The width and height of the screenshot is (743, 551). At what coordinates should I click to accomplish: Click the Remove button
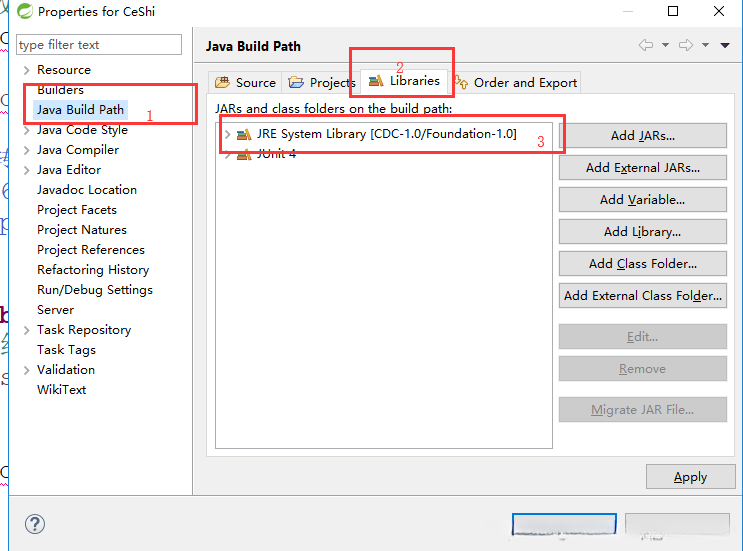(x=643, y=369)
